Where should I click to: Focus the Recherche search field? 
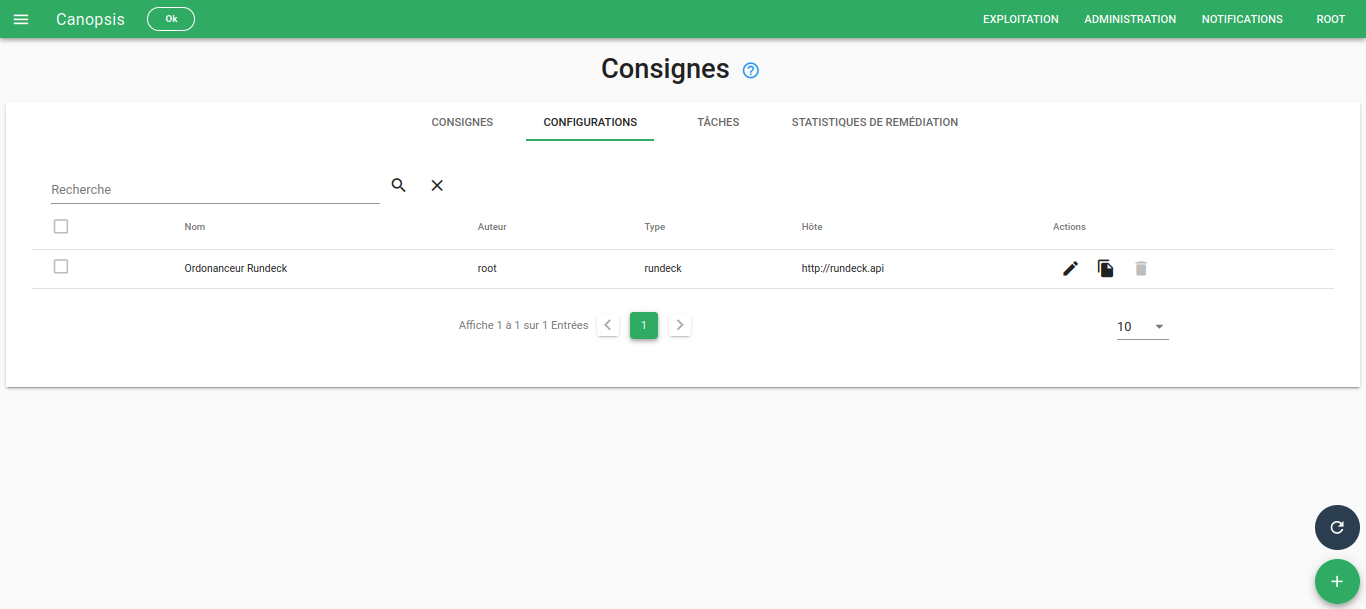pos(215,189)
